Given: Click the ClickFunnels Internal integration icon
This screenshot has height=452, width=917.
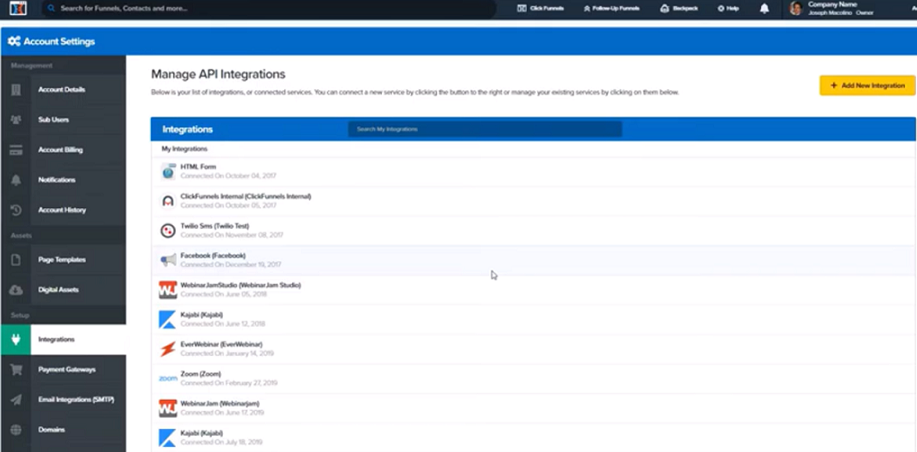Looking at the screenshot, I should click(168, 201).
